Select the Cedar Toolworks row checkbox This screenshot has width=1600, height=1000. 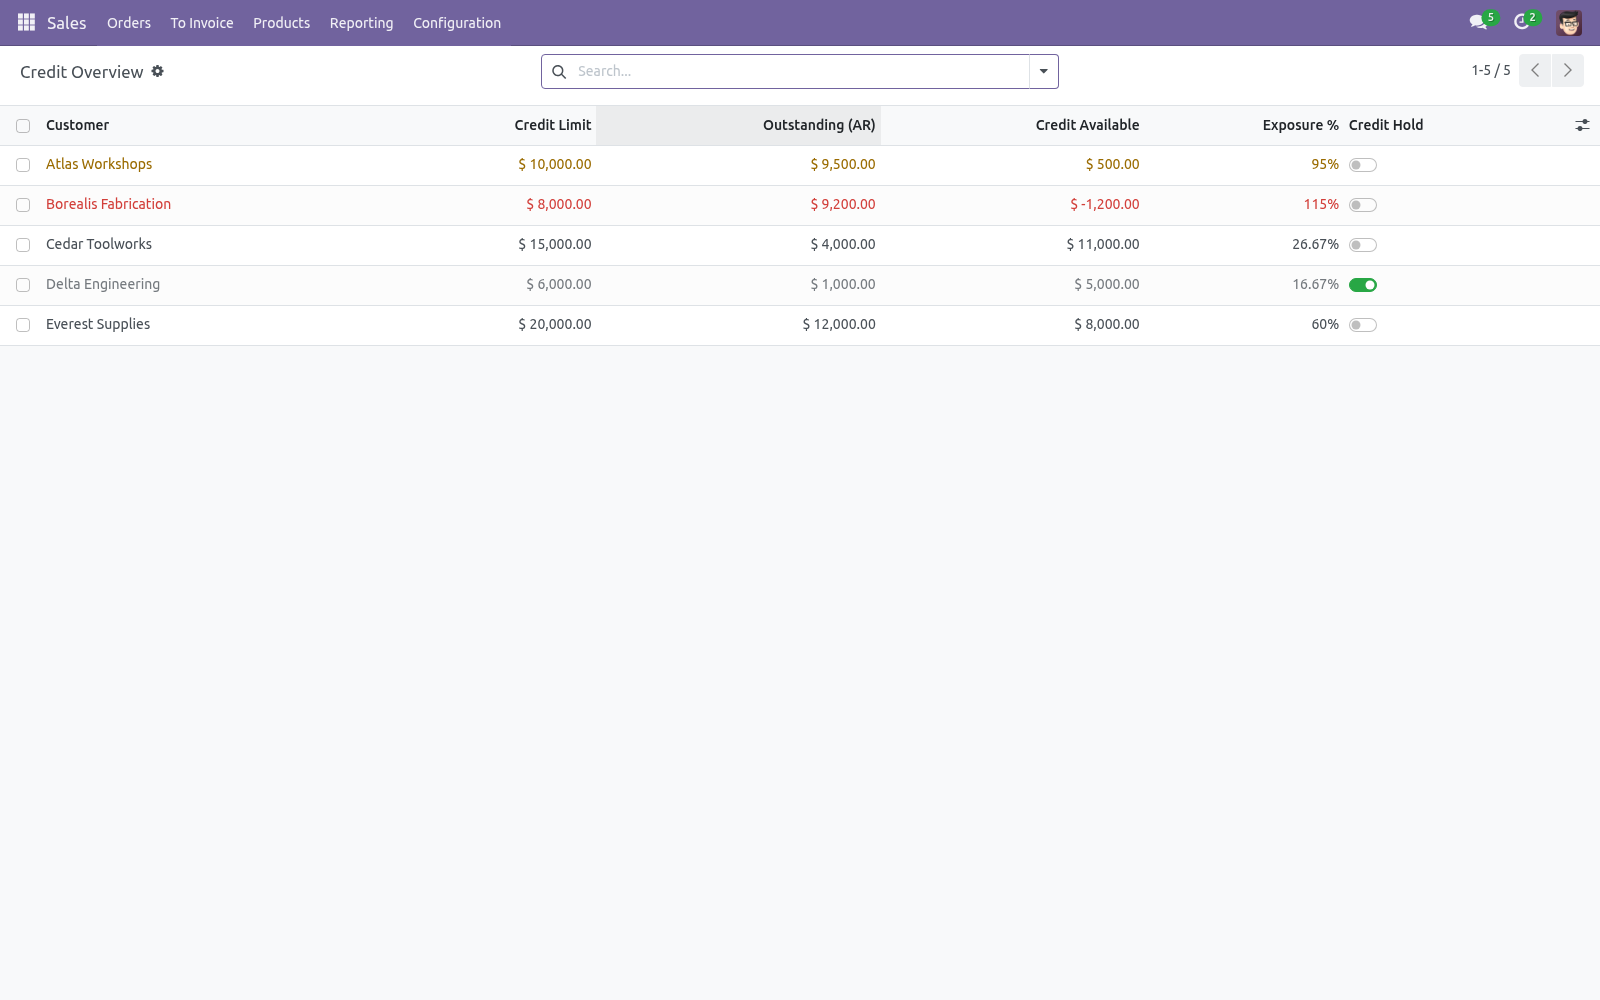(23, 245)
